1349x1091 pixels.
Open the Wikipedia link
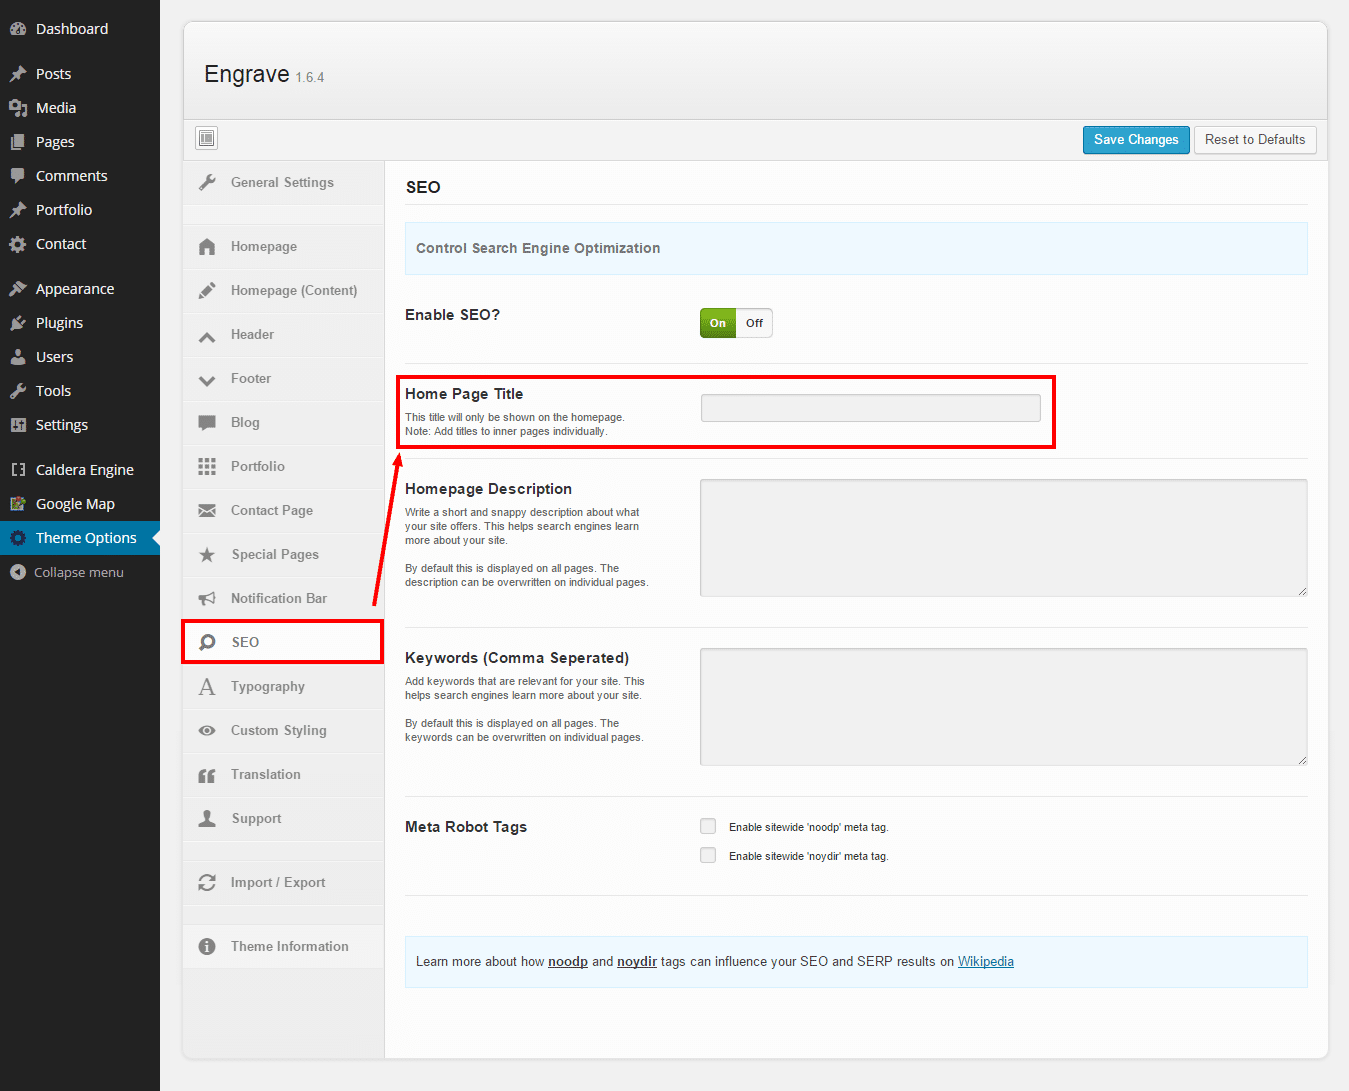[x=985, y=962]
